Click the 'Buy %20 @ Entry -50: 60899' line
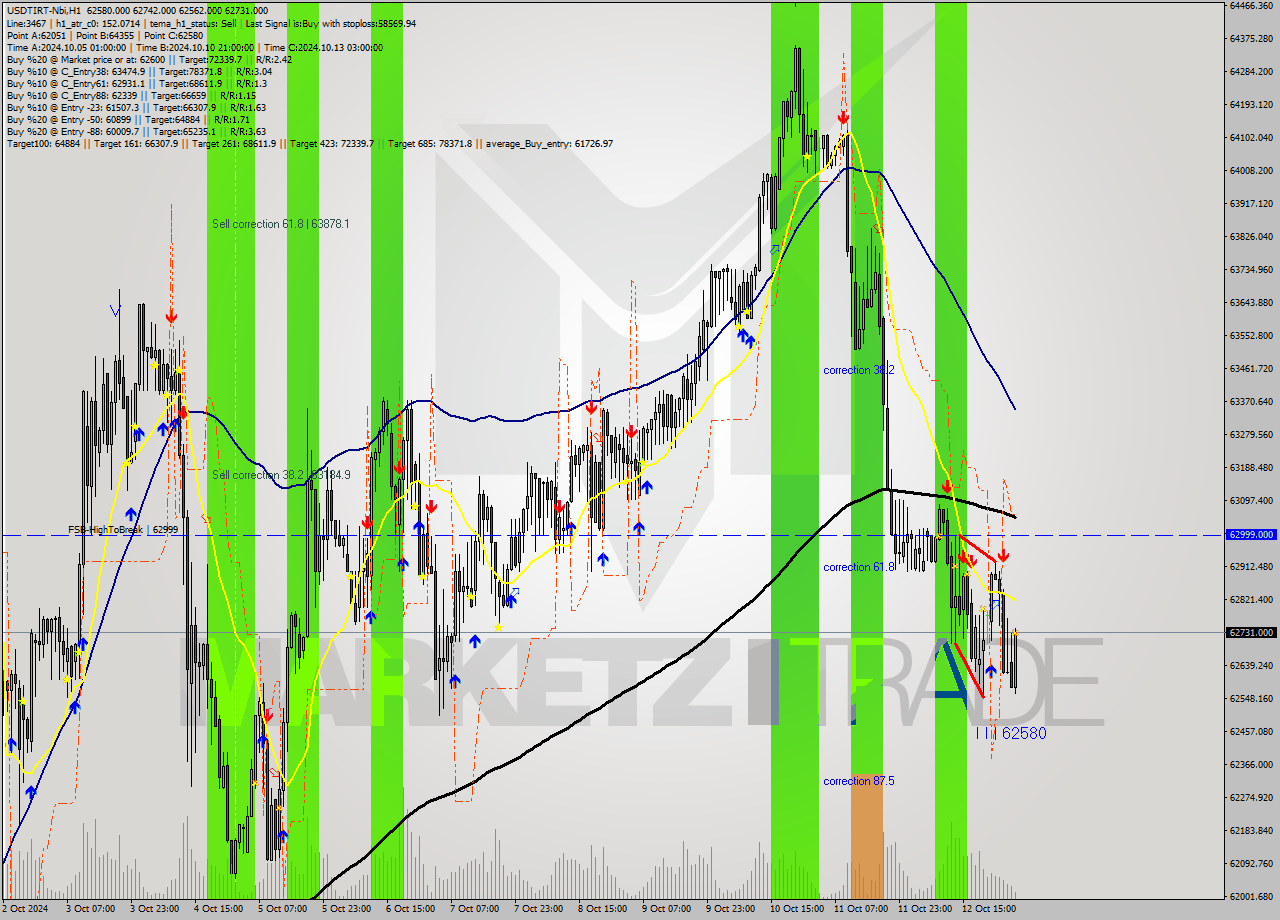 tap(130, 120)
